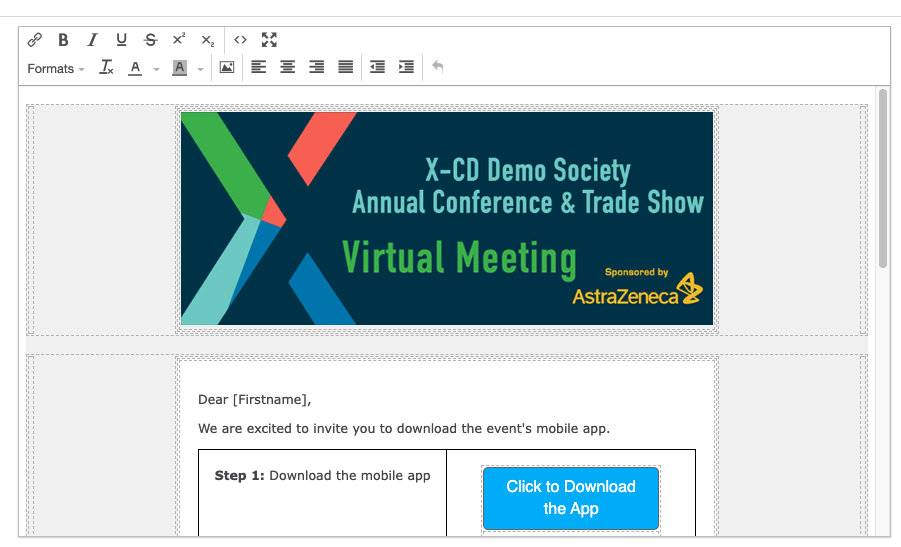Click the 'Click to Download the App' button
Image resolution: width=901 pixels, height=547 pixels.
pyautogui.click(x=571, y=498)
